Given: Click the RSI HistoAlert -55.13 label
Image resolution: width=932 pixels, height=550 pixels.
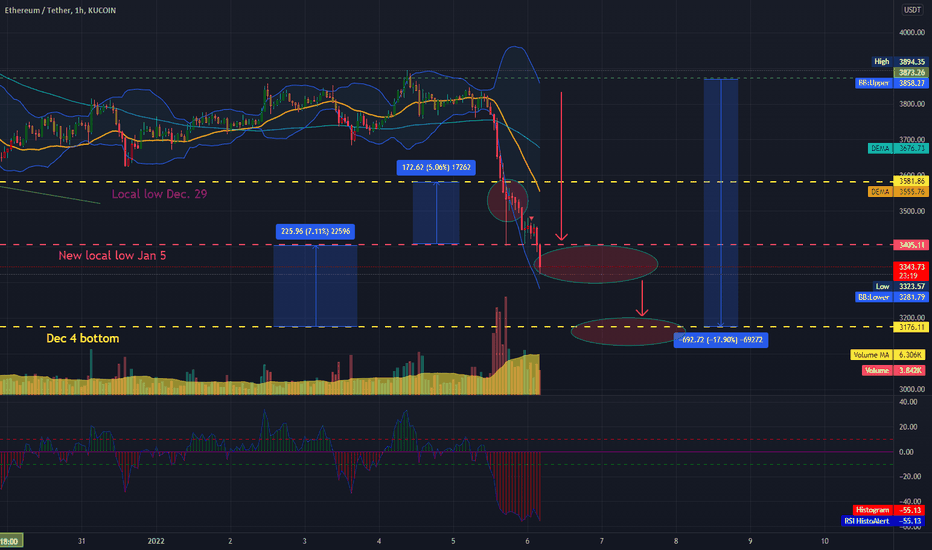Looking at the screenshot, I should tap(883, 521).
